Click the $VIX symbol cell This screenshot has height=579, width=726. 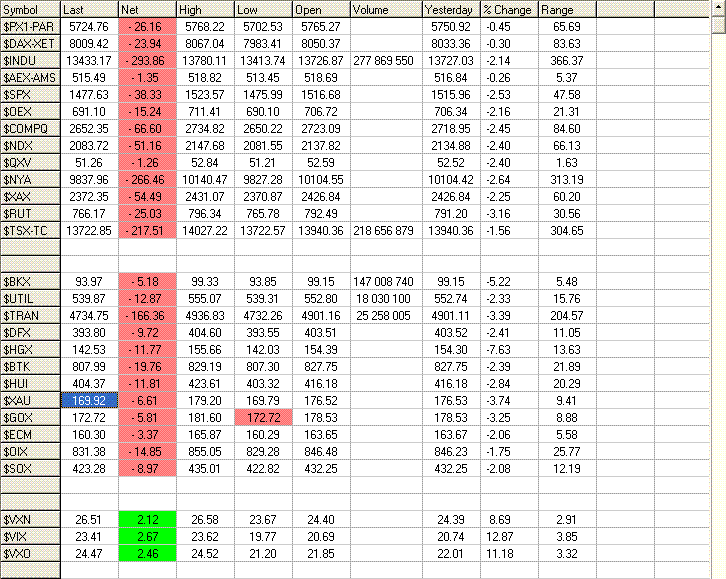click(30, 536)
